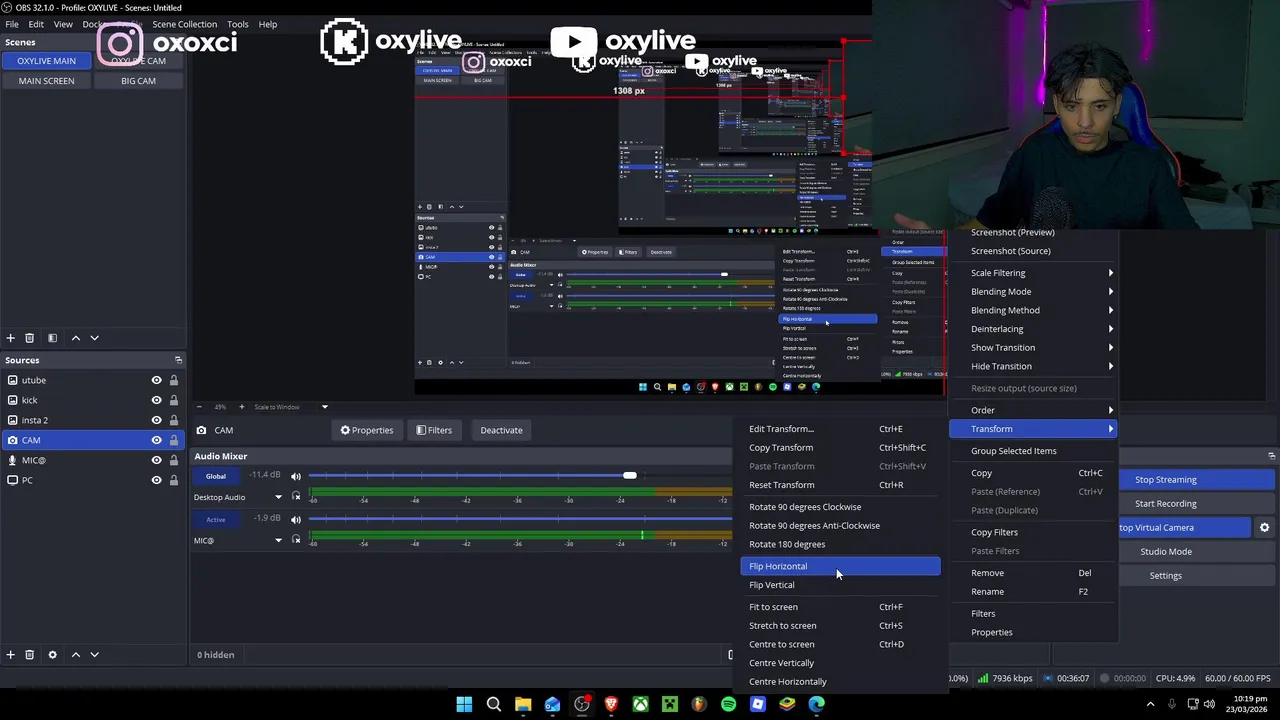The image size is (1280, 720).
Task: Select Rotate 90 degrees Clockwise
Action: coord(841,507)
